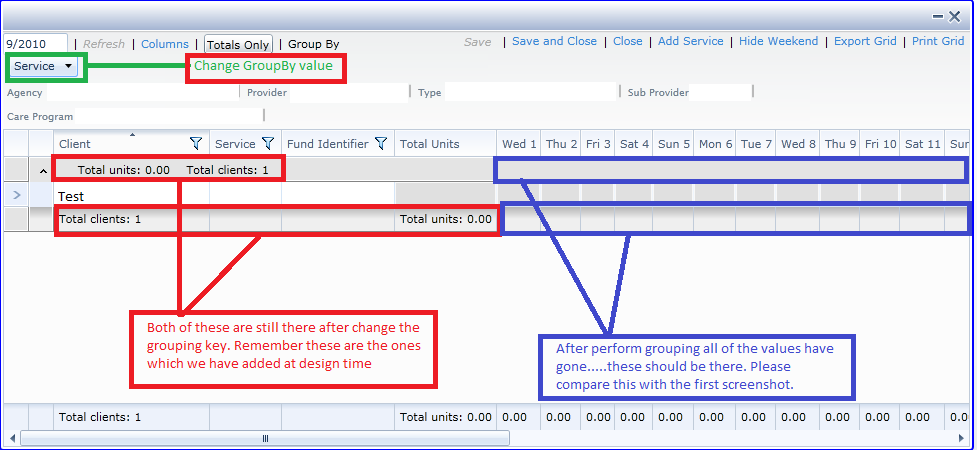Click the 9/2010 date input field
977x450 pixels.
click(x=36, y=44)
